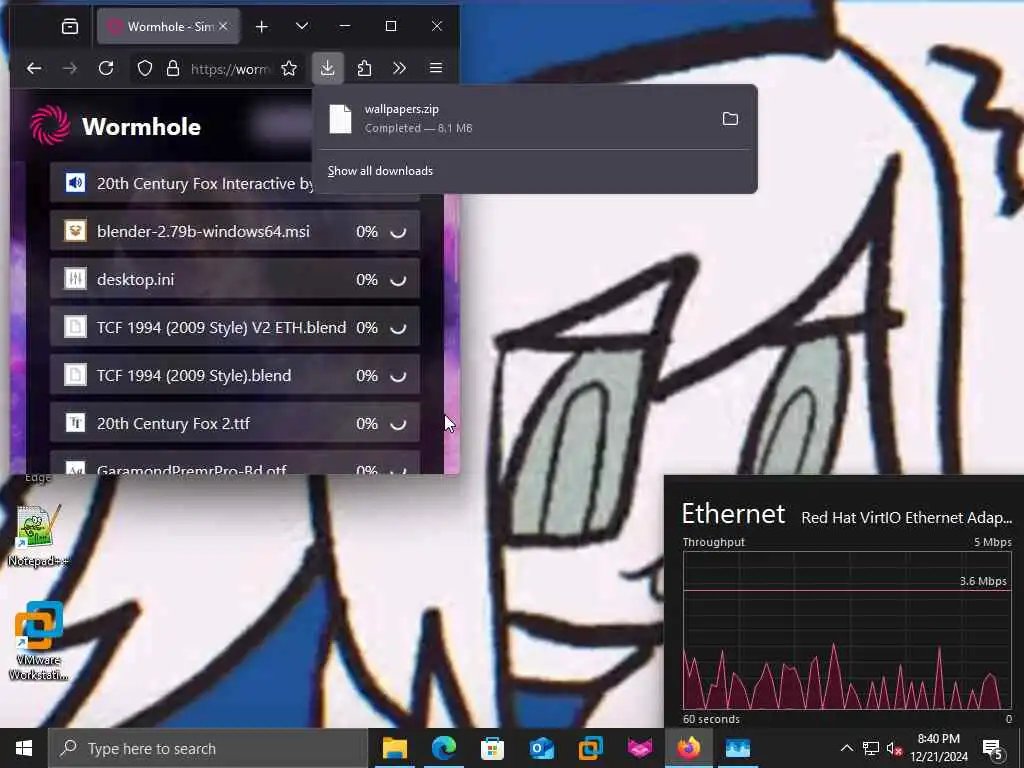Image resolution: width=1024 pixels, height=768 pixels.
Task: Expand the list all tabs chevron
Action: 301,26
